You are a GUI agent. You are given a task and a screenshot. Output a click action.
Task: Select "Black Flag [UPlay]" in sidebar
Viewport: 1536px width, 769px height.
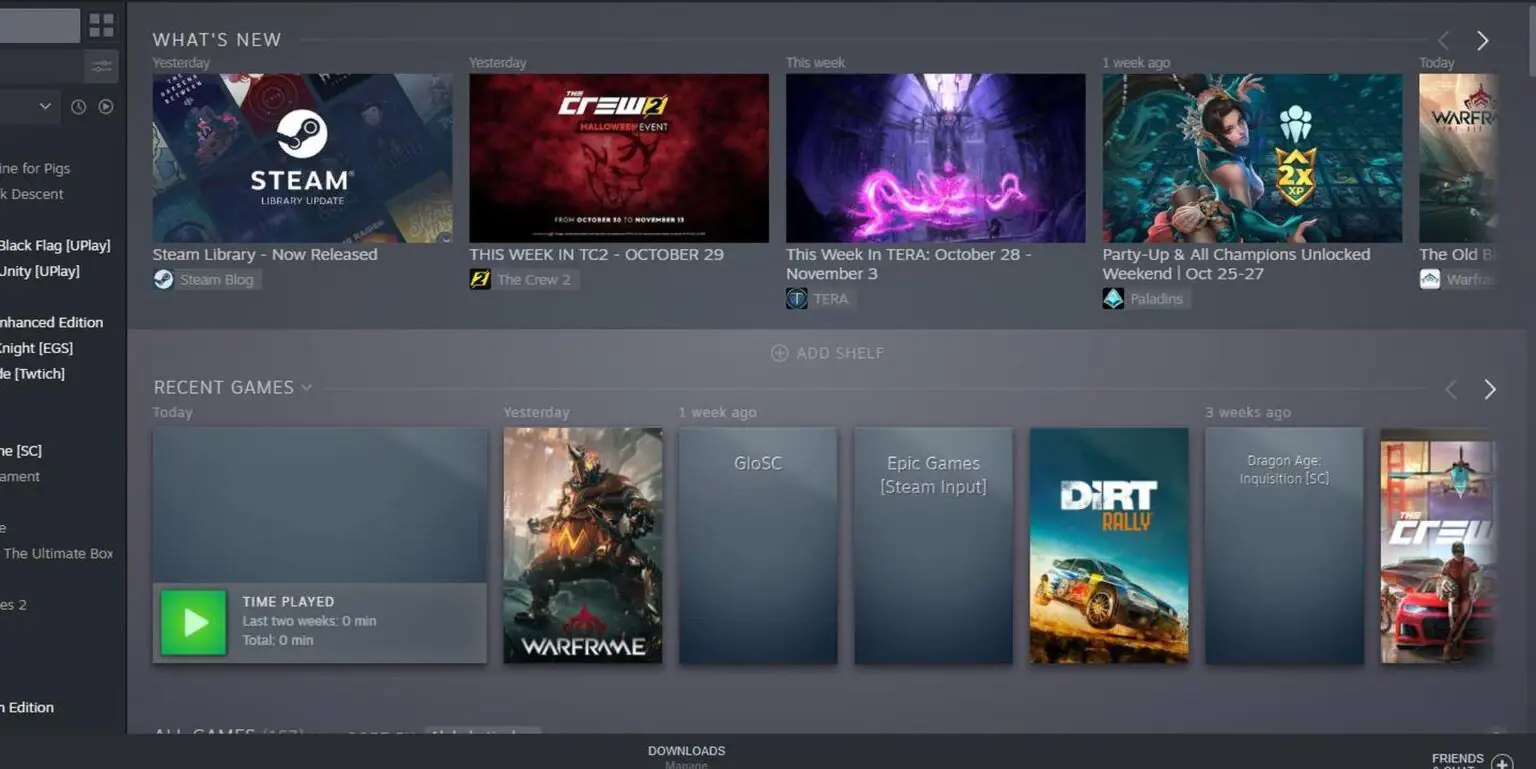tap(55, 246)
